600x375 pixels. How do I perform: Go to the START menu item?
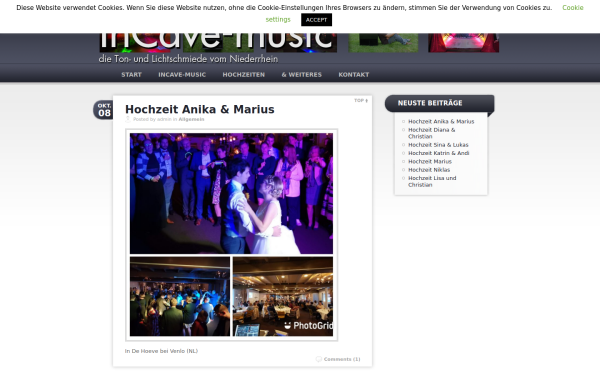131,75
